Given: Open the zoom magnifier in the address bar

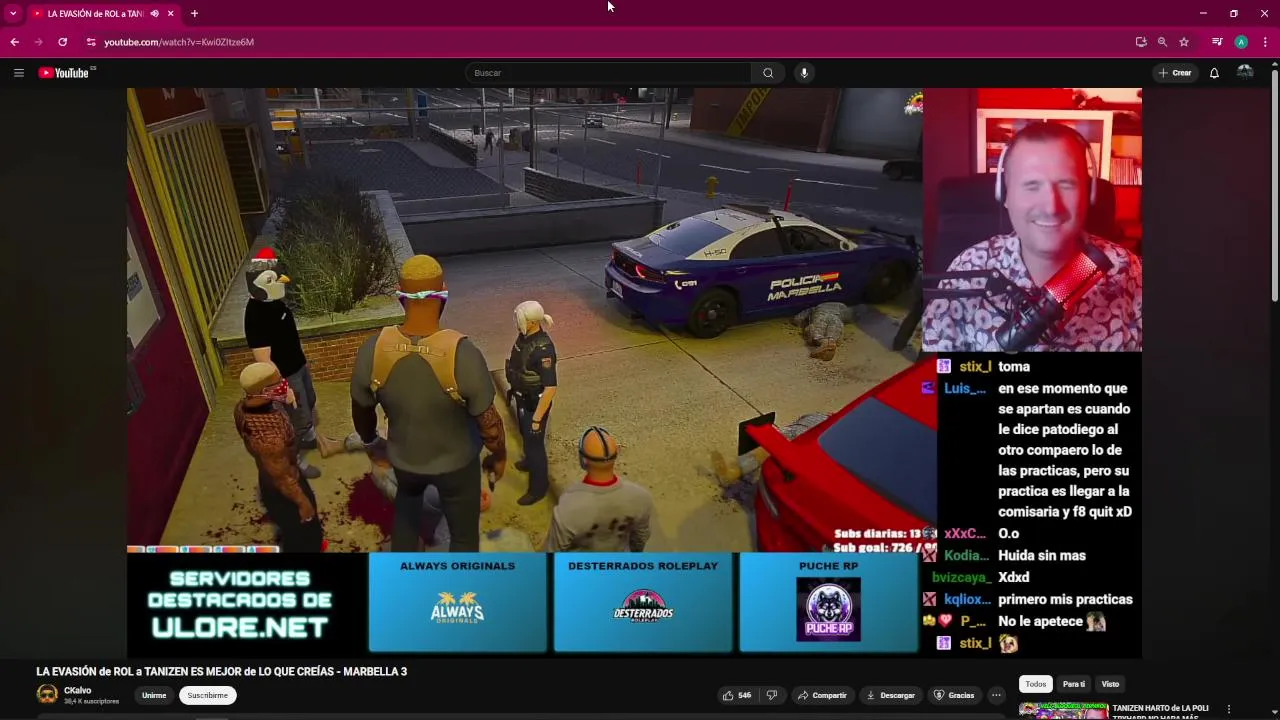Looking at the screenshot, I should [1162, 42].
